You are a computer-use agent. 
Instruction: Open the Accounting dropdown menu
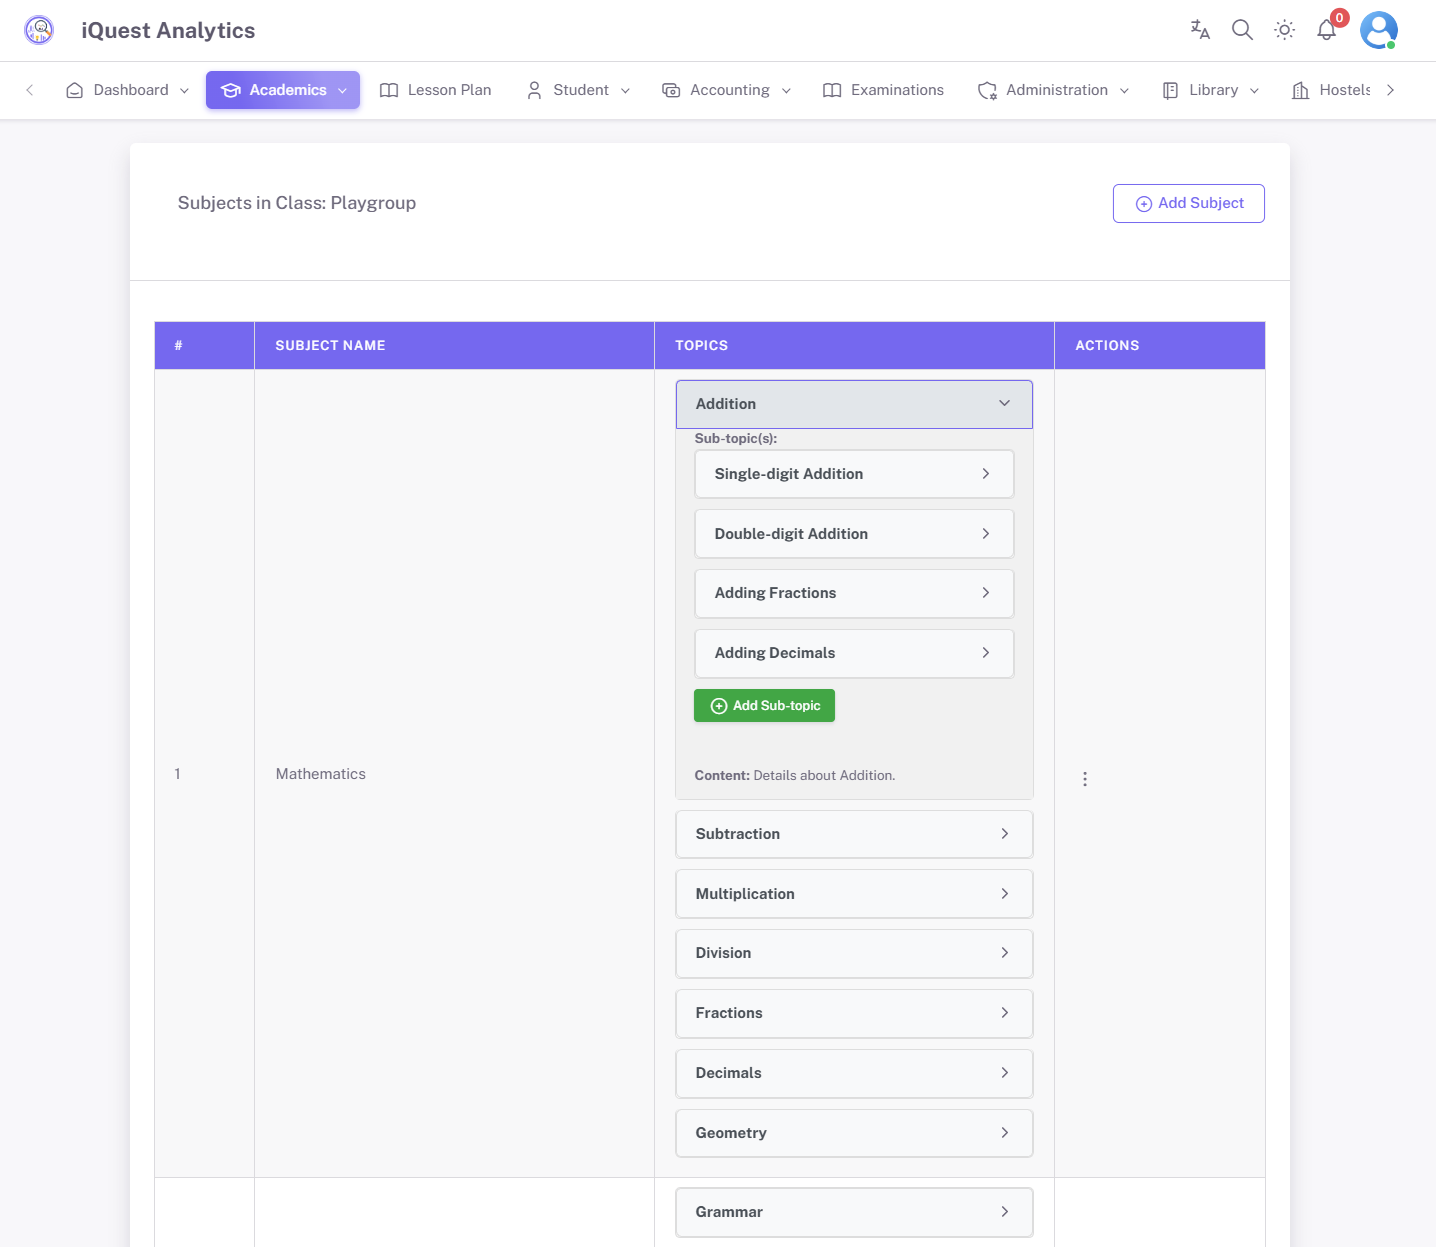coord(727,90)
